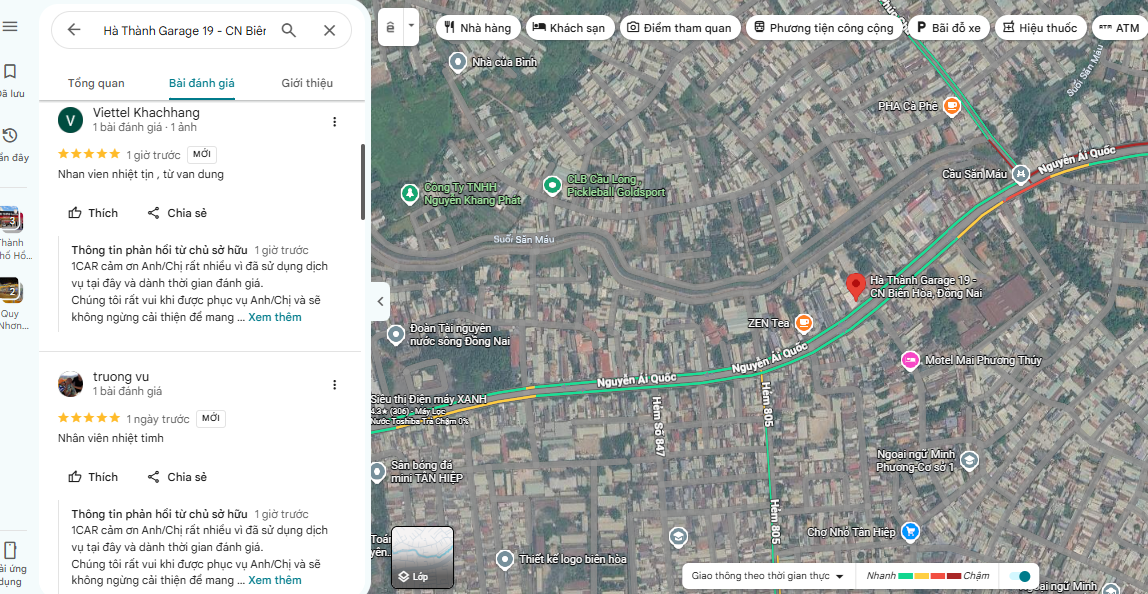Switch to the Giới thiệu tab

click(307, 83)
